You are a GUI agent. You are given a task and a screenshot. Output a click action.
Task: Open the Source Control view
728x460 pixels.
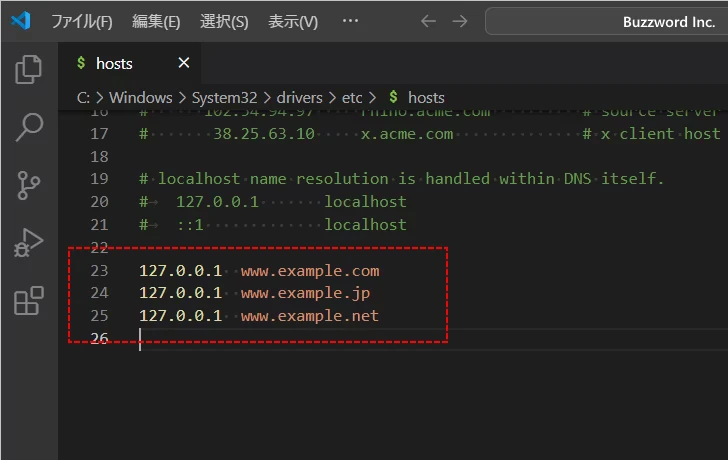point(29,185)
